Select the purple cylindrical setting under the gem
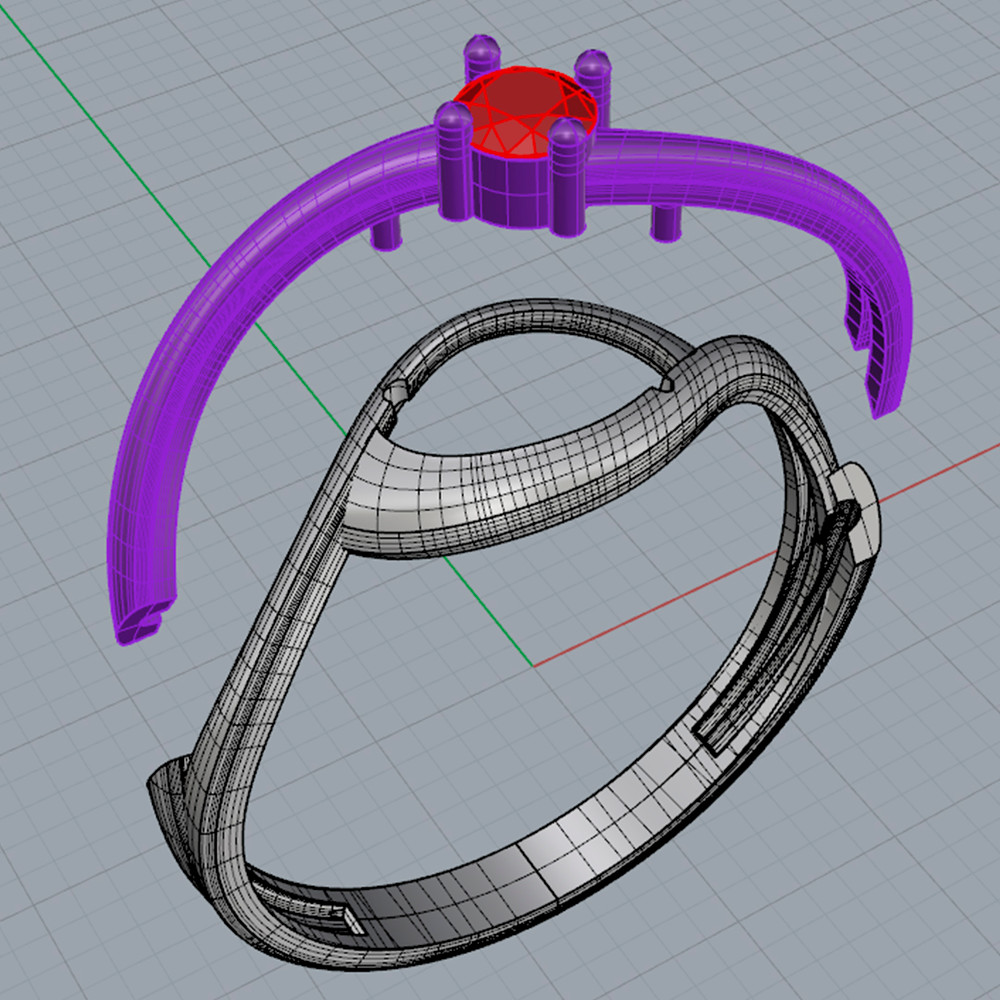 click(508, 190)
